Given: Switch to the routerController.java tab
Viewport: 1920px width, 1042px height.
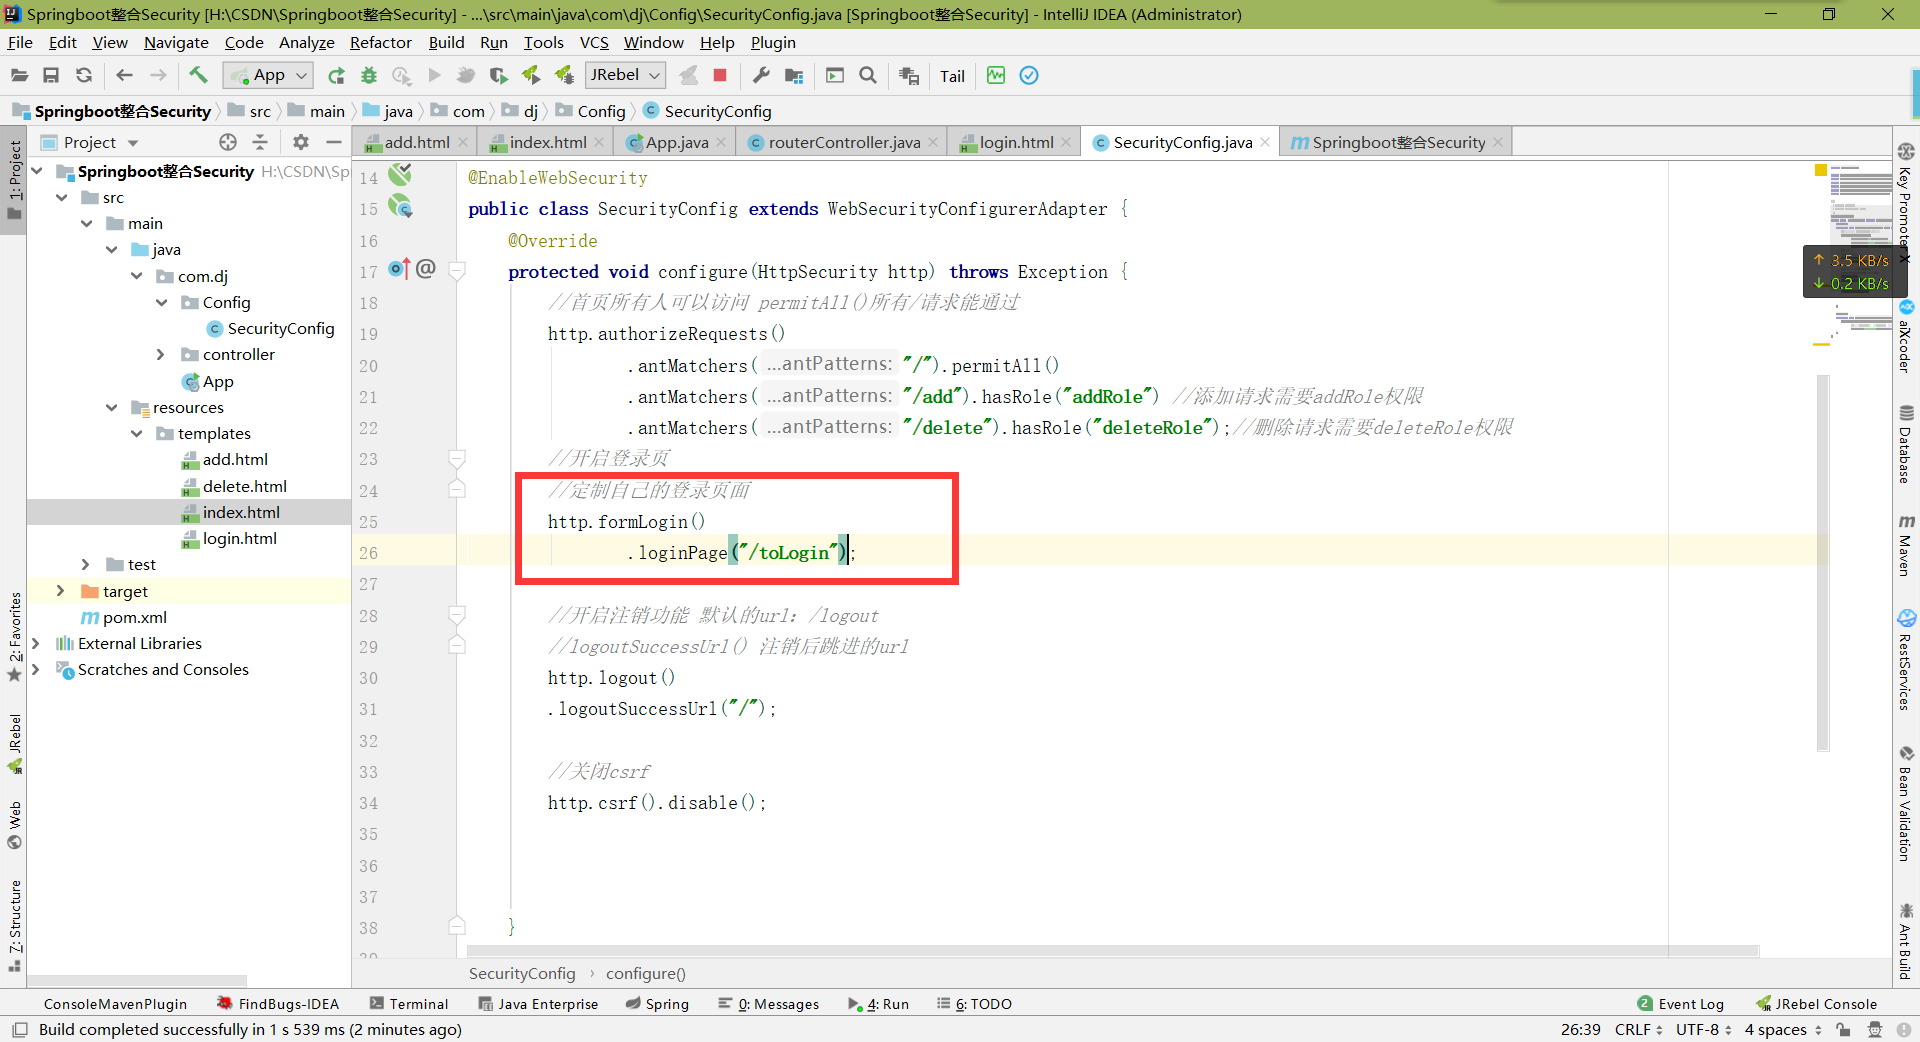Looking at the screenshot, I should click(x=844, y=142).
